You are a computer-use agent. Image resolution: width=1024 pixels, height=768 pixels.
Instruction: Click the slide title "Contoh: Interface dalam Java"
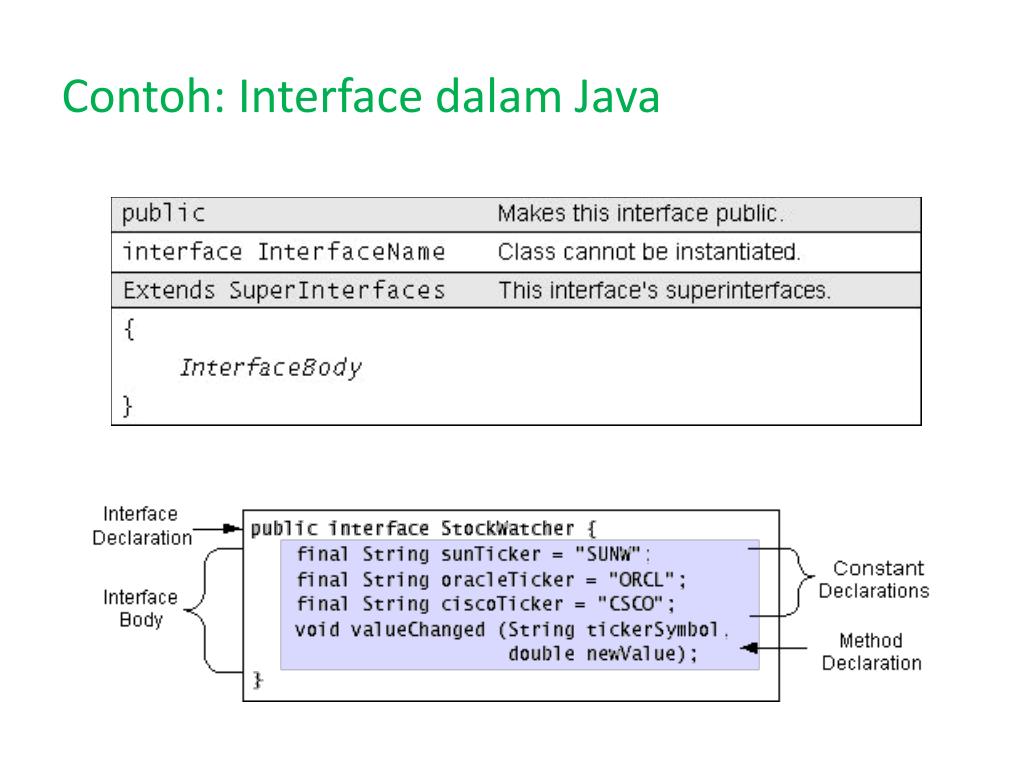coord(360,97)
